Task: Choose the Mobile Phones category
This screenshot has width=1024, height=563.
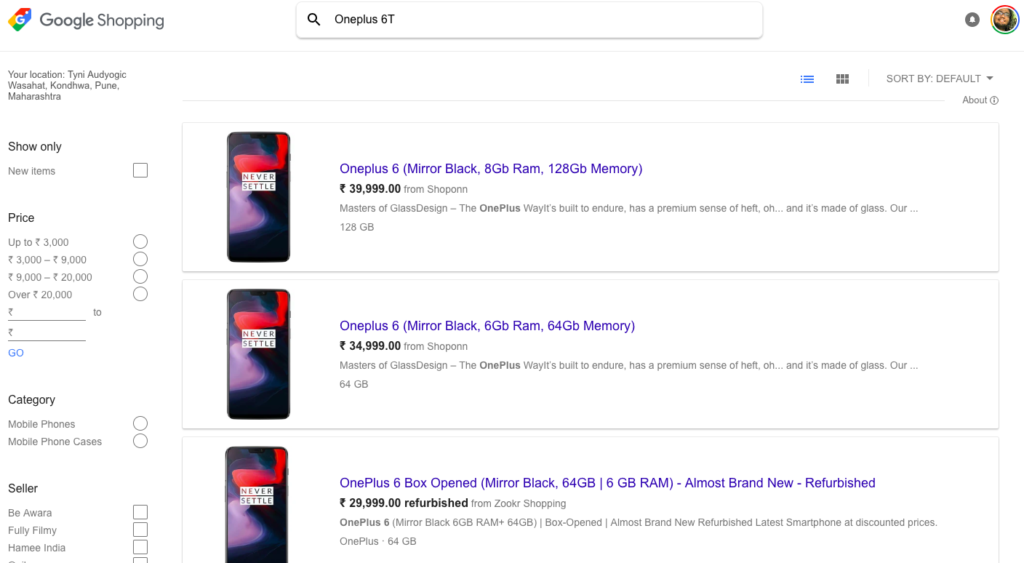Action: tap(140, 424)
